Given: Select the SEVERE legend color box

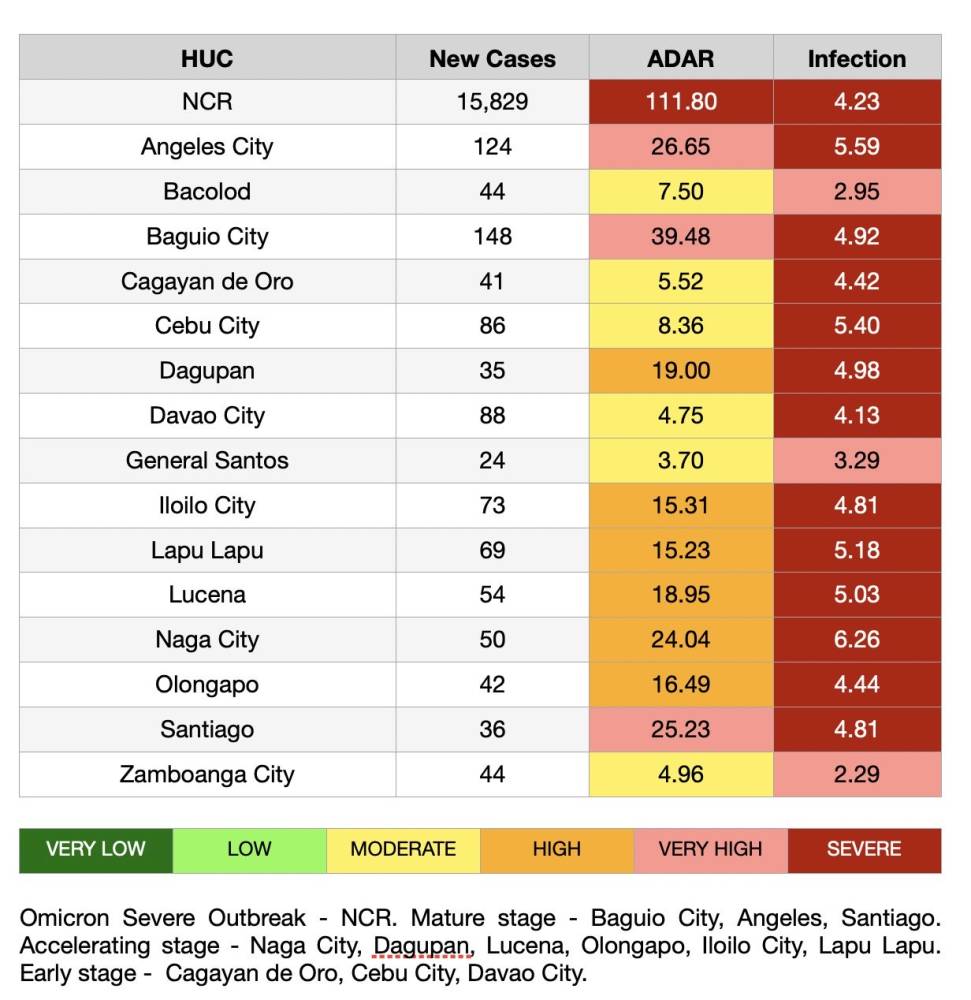Looking at the screenshot, I should (864, 850).
